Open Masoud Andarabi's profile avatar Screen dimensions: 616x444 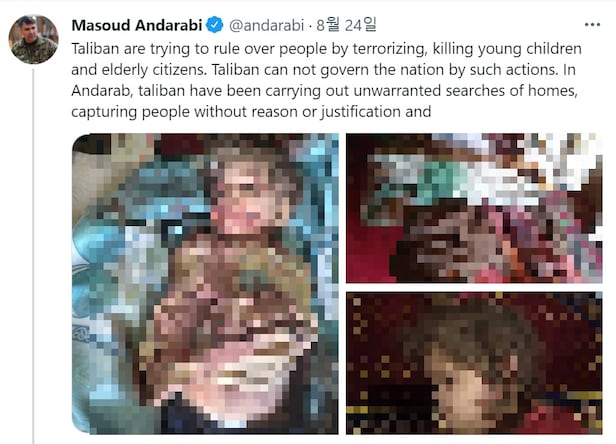coord(33,40)
